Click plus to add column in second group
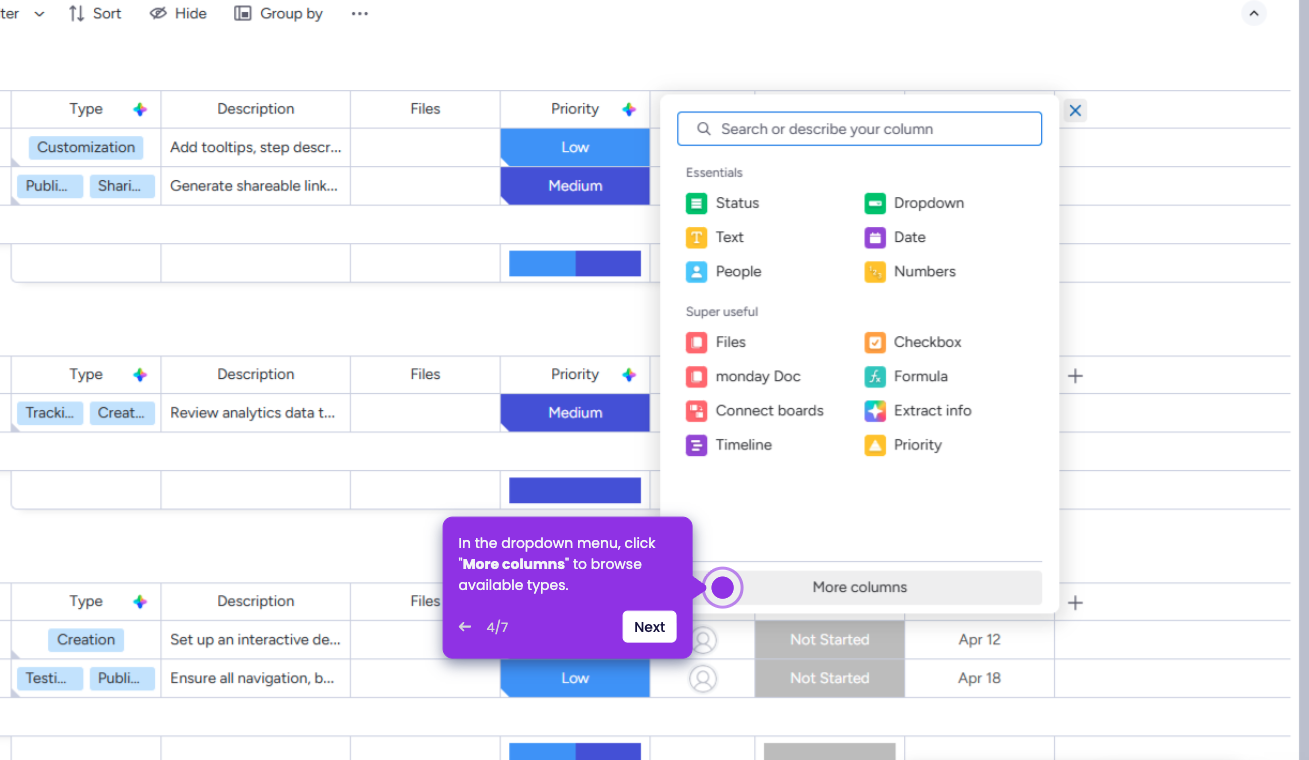Image resolution: width=1309 pixels, height=760 pixels. click(1075, 376)
